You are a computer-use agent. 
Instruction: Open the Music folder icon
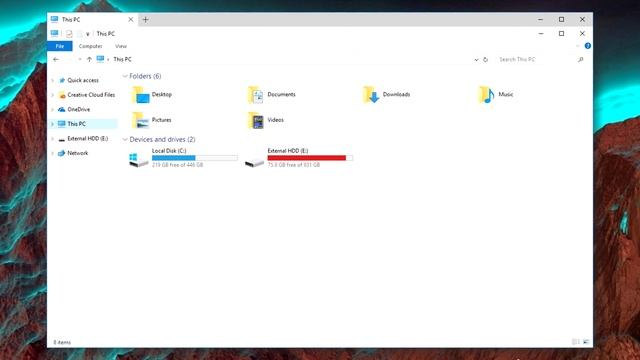[487, 95]
